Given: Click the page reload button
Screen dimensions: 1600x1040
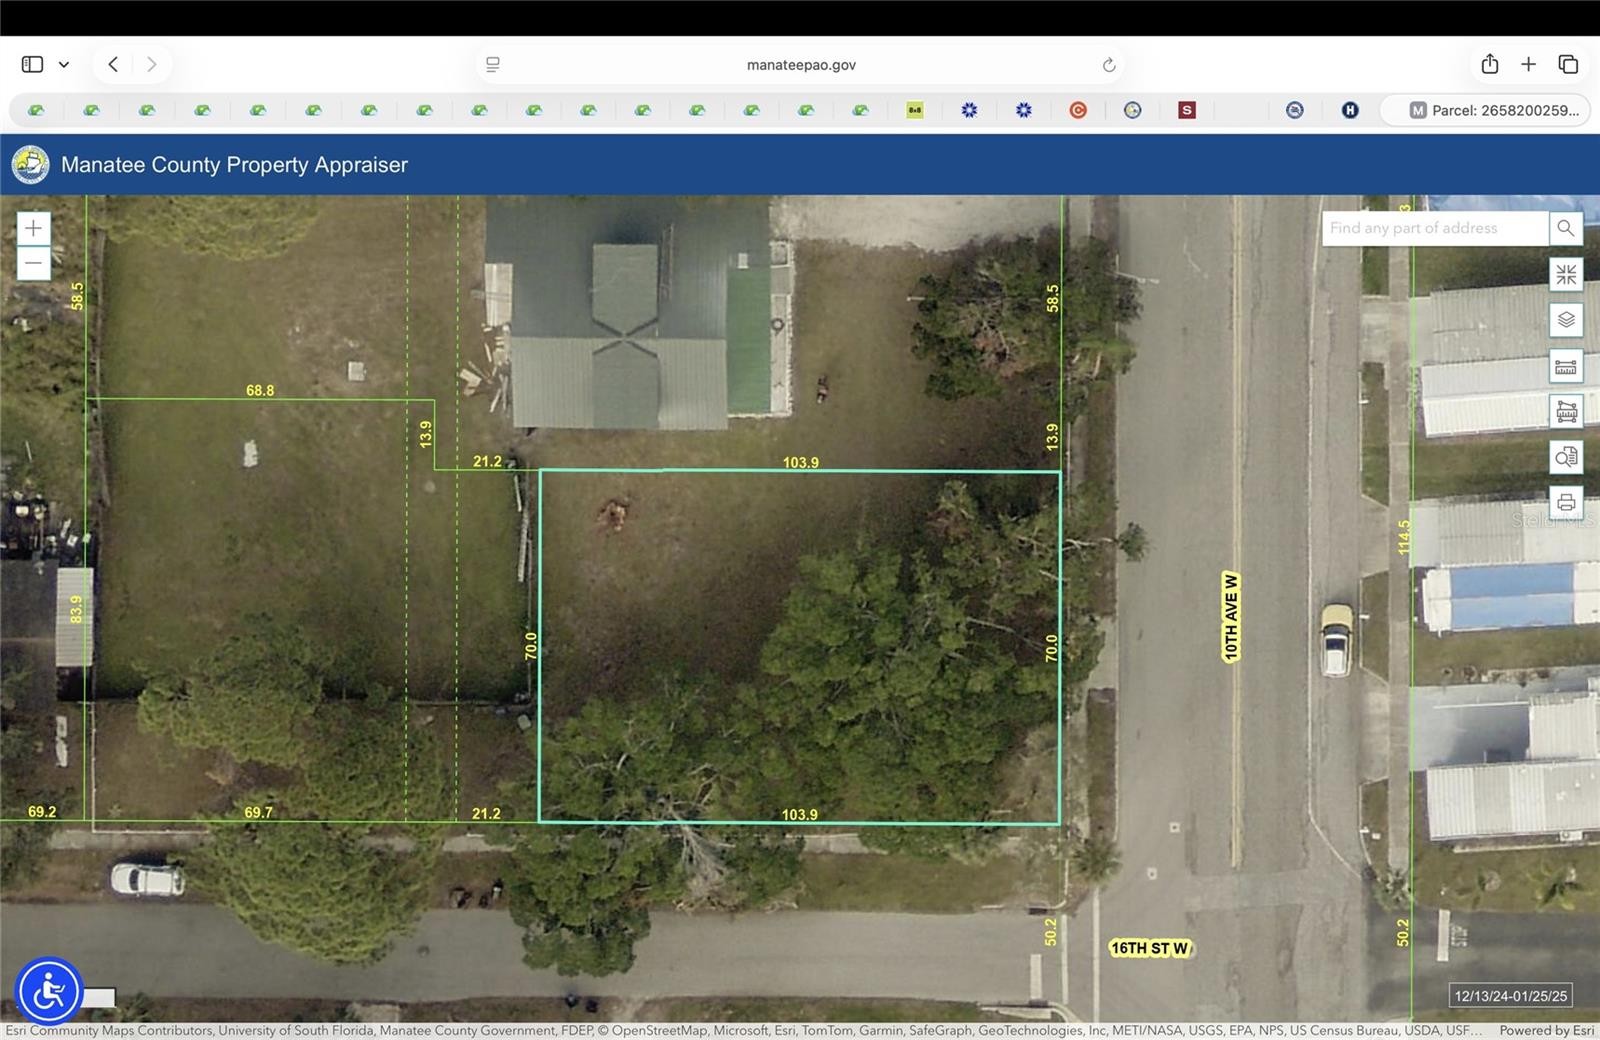Looking at the screenshot, I should point(1109,63).
